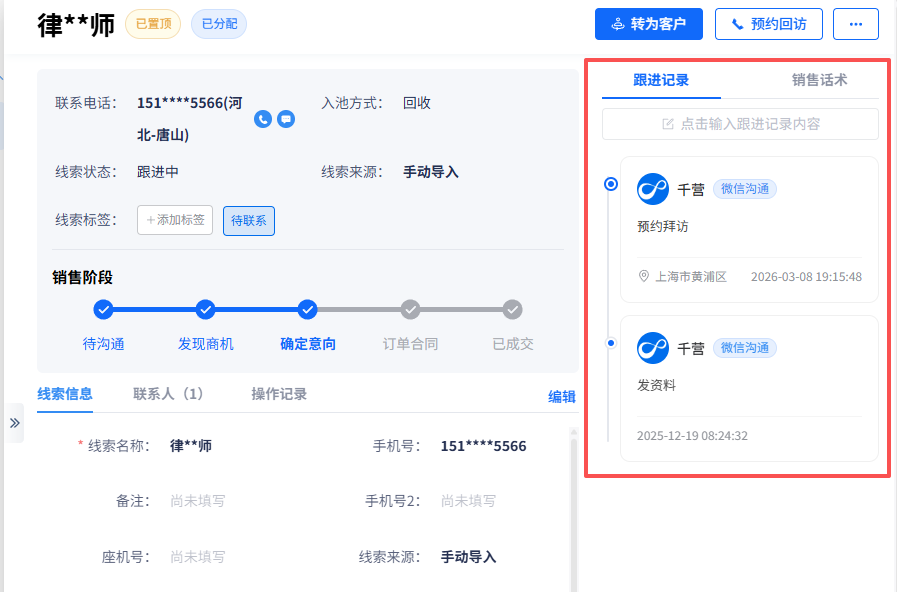The image size is (897, 592).
Task: Select the 发现商机 sales stage checkmark
Action: click(206, 309)
